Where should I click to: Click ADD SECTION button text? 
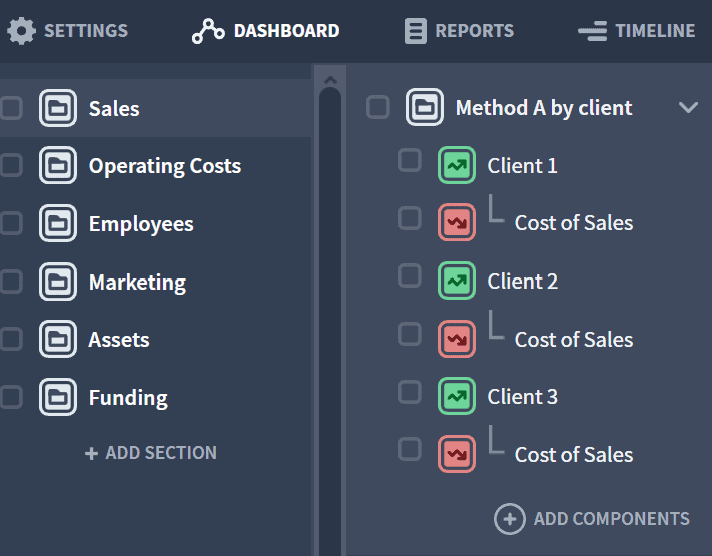(161, 453)
